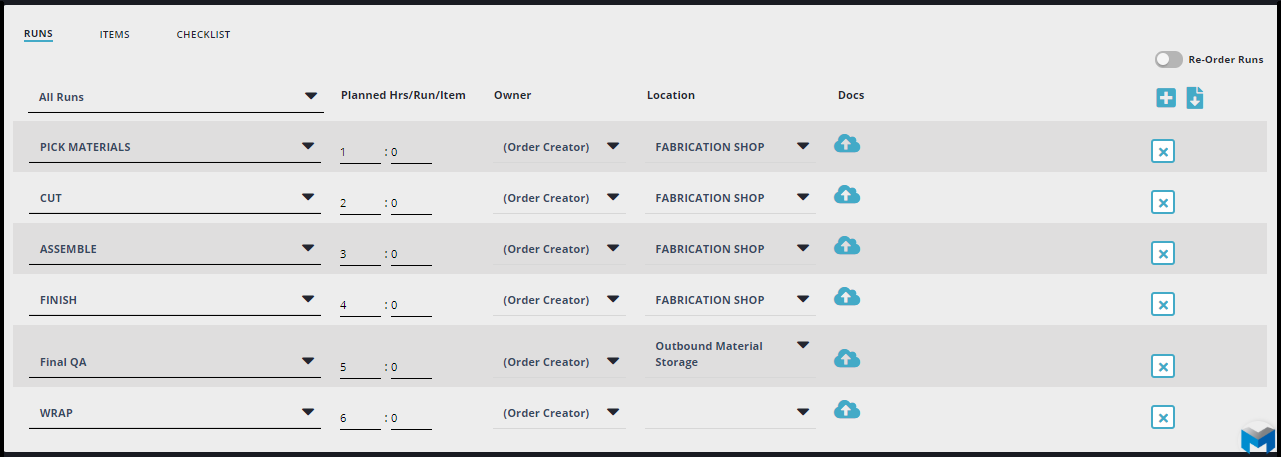Open the empty Location dropdown for WRAP
Viewport: 1281px width, 457px height.
click(802, 411)
